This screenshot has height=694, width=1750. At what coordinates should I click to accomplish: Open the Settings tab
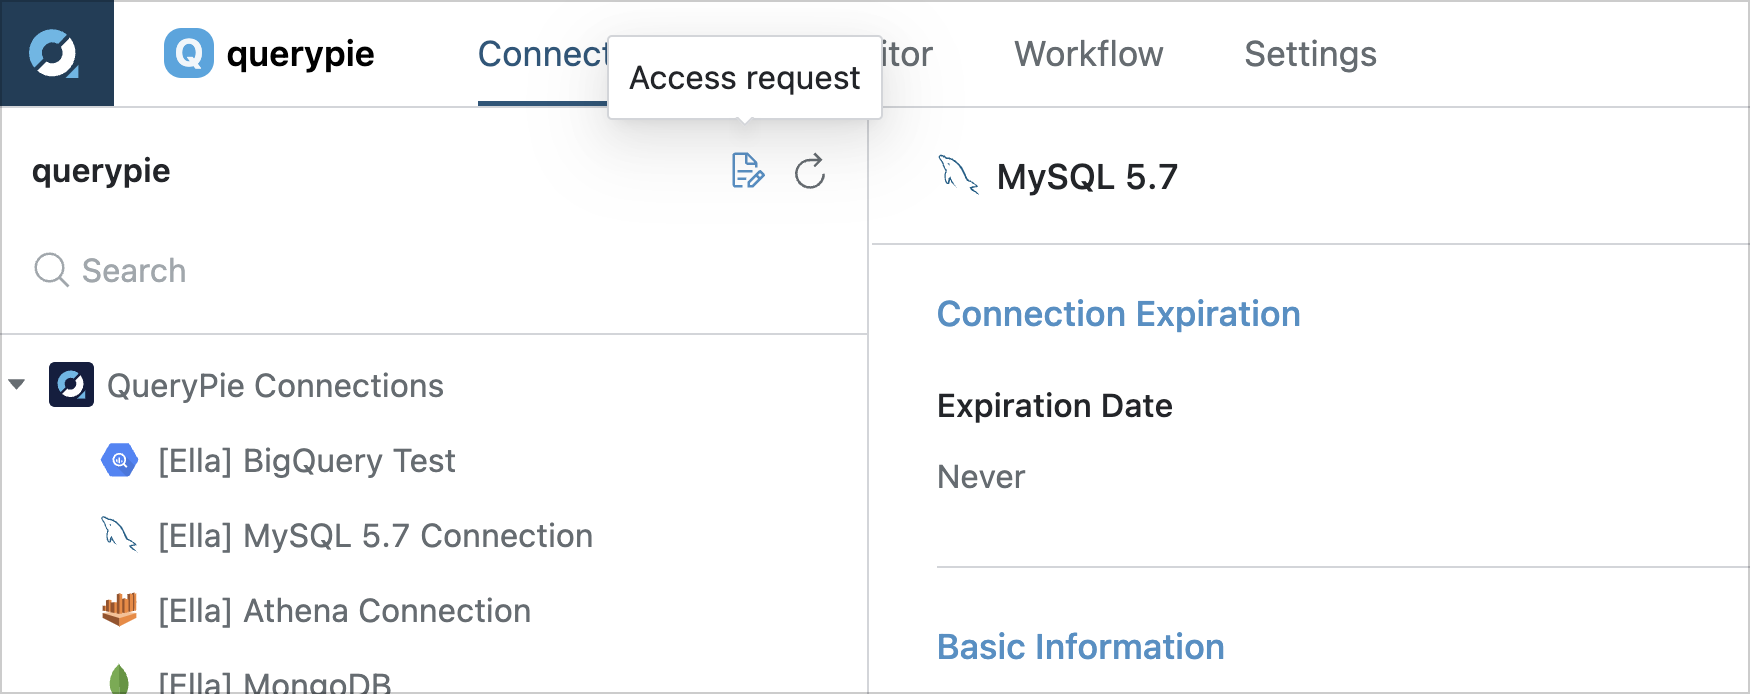click(1310, 54)
